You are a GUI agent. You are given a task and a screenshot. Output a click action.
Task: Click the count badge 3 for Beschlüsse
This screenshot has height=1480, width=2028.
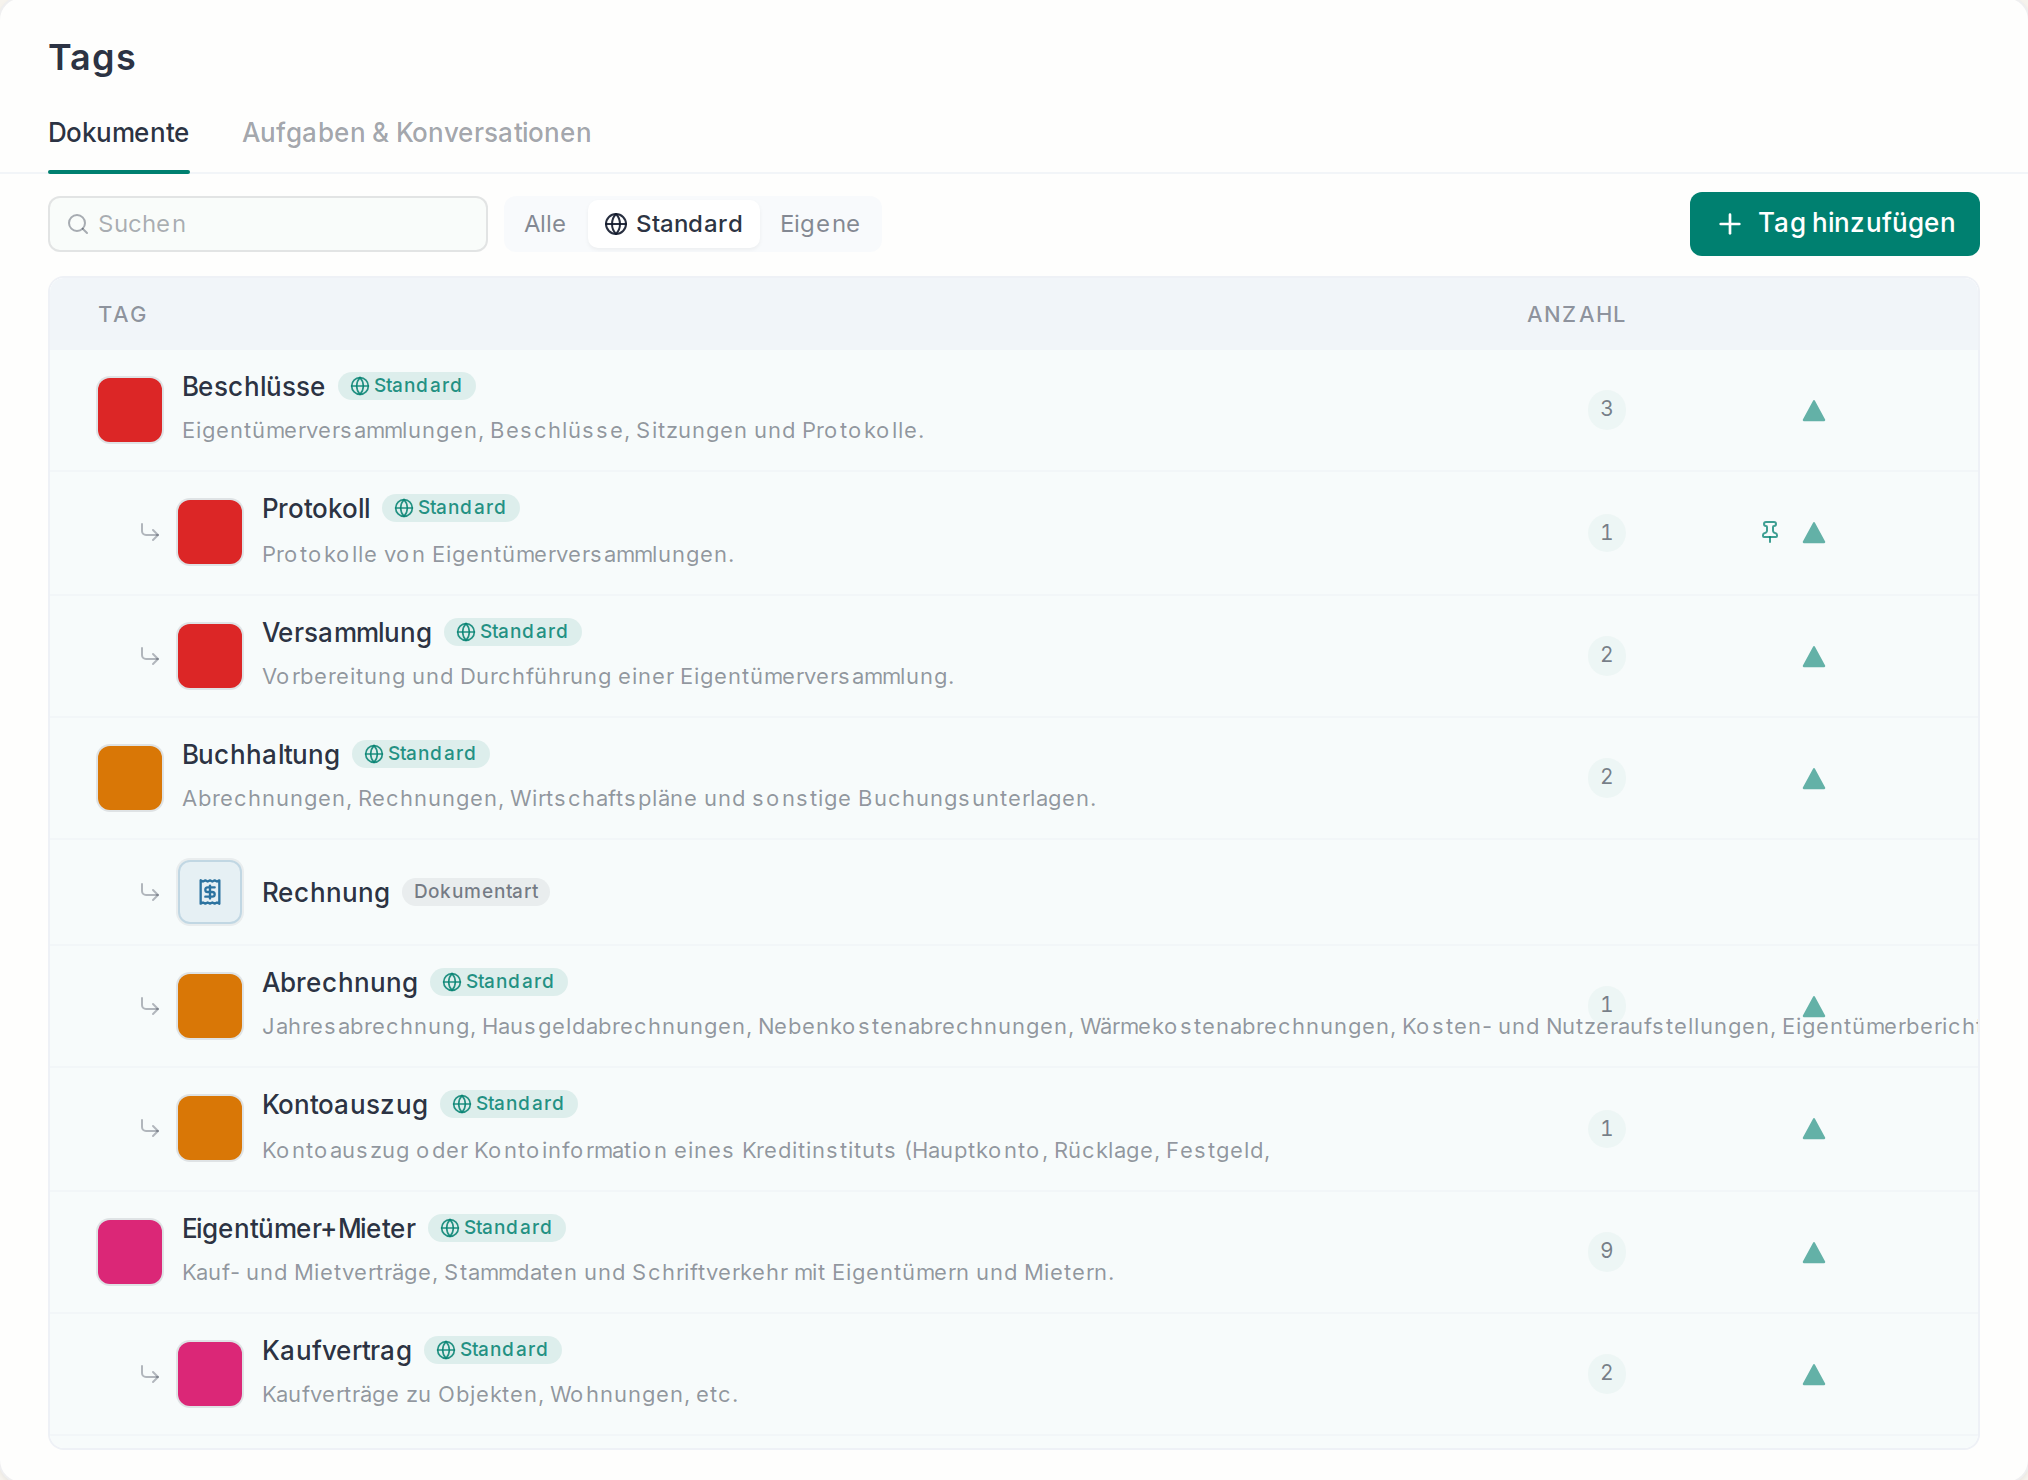1607,409
